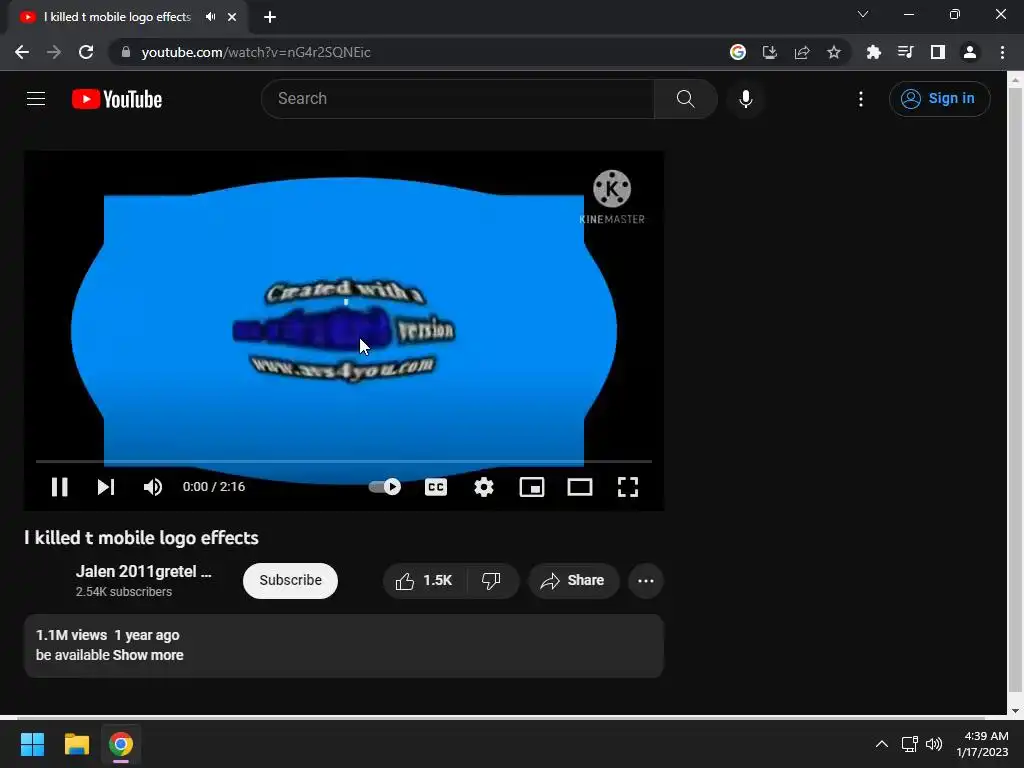The width and height of the screenshot is (1024, 768).
Task: Open the Windows Start menu
Action: [32, 744]
